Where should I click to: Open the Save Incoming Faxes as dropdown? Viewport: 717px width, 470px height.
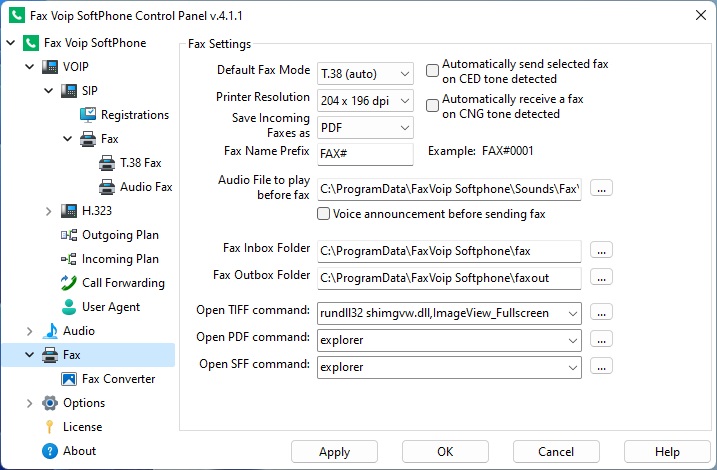pyautogui.click(x=365, y=128)
